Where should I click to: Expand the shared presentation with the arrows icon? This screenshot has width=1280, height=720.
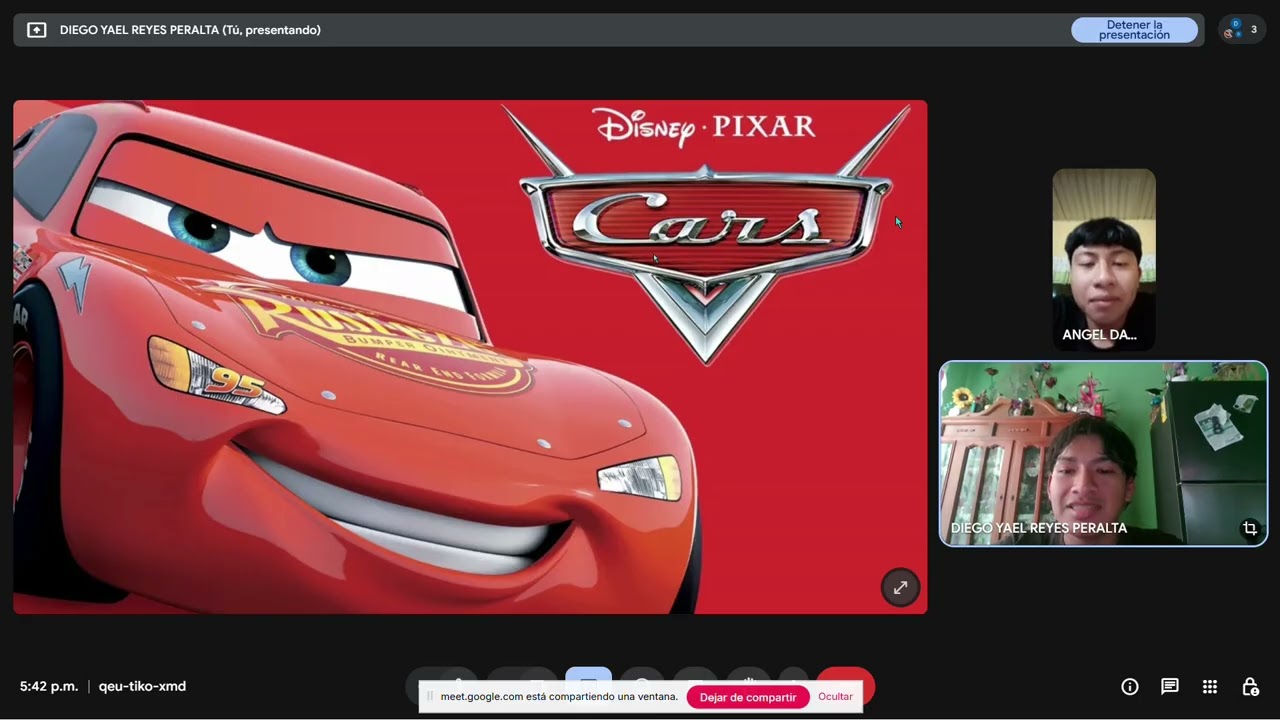tap(900, 588)
